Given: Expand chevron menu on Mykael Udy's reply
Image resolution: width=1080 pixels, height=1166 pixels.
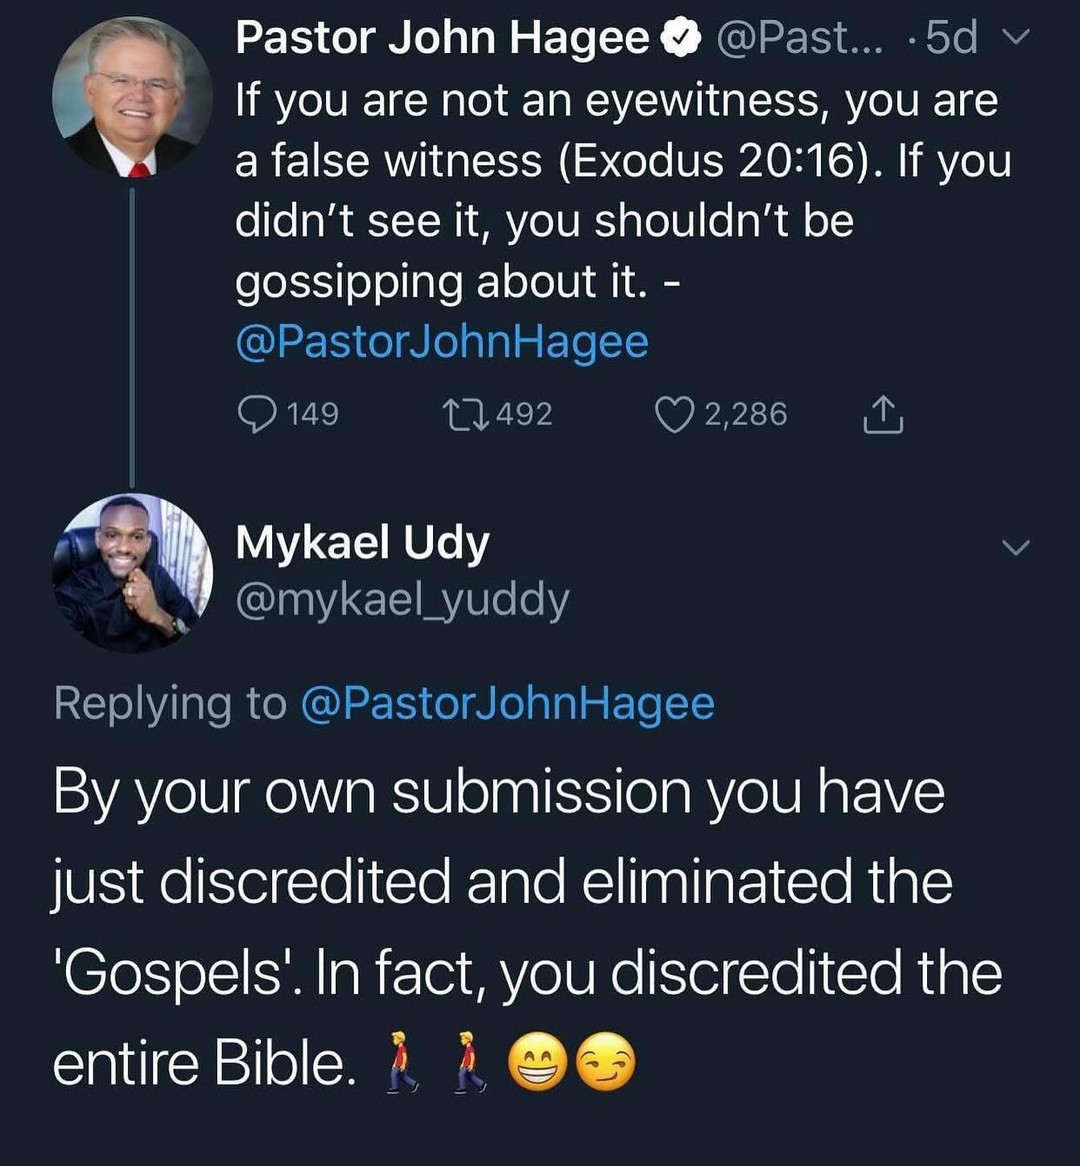Looking at the screenshot, I should pyautogui.click(x=1015, y=547).
